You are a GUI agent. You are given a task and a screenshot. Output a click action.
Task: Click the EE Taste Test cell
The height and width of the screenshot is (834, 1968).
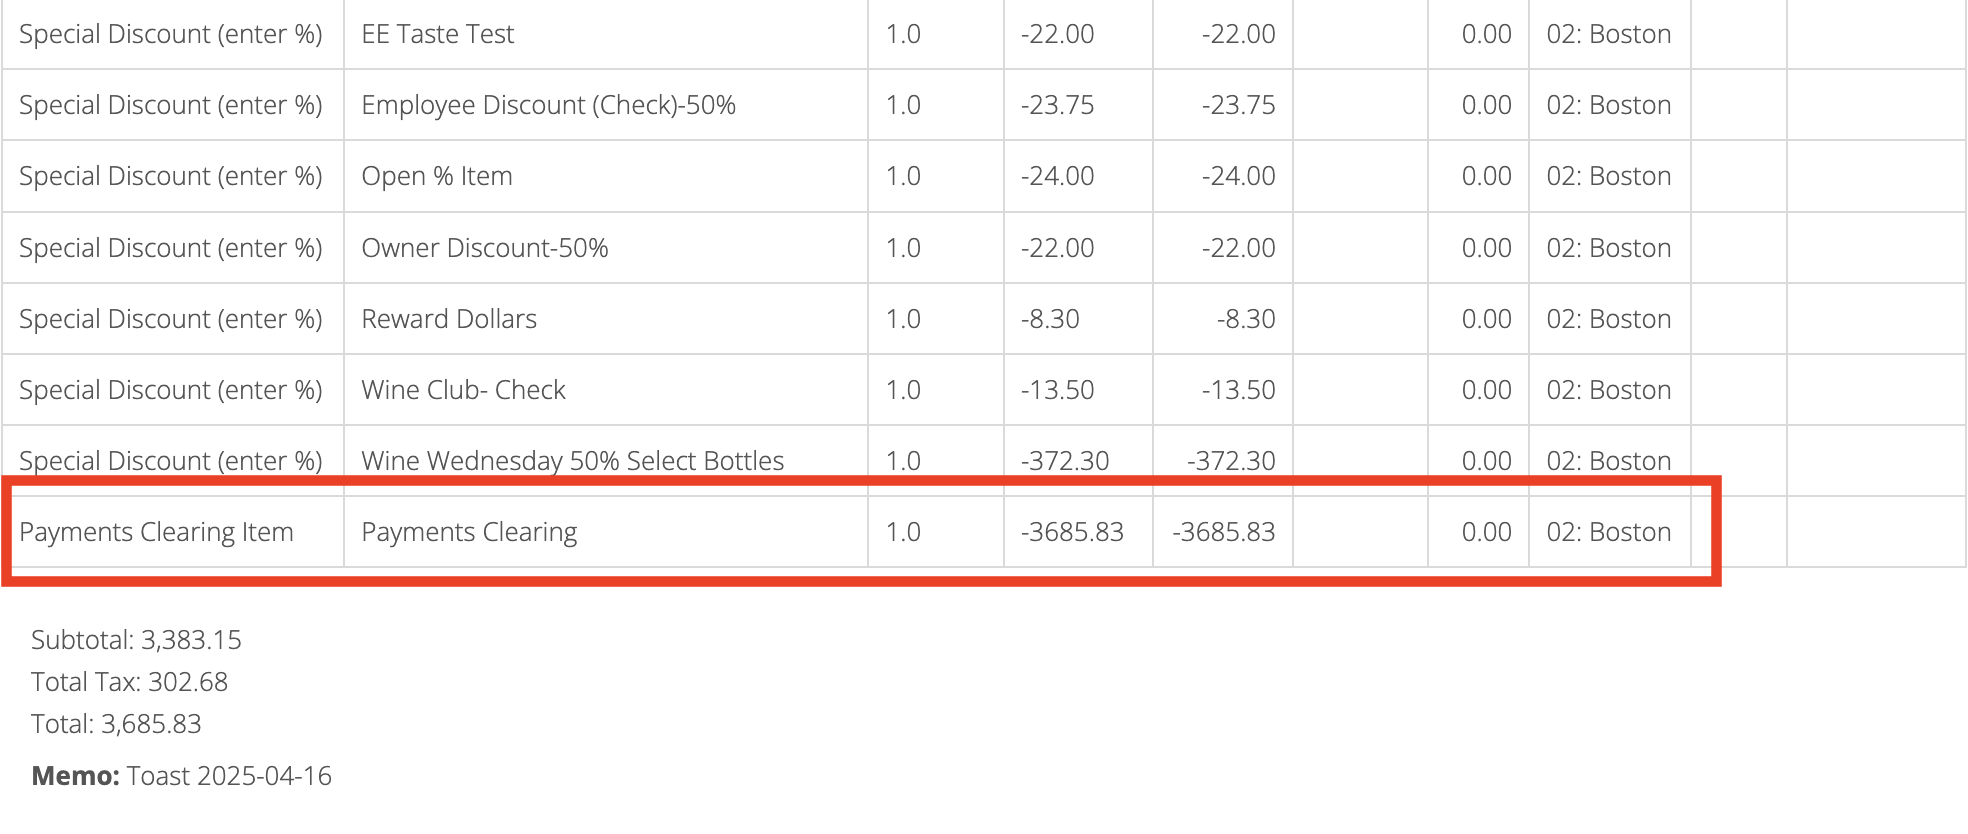437,34
